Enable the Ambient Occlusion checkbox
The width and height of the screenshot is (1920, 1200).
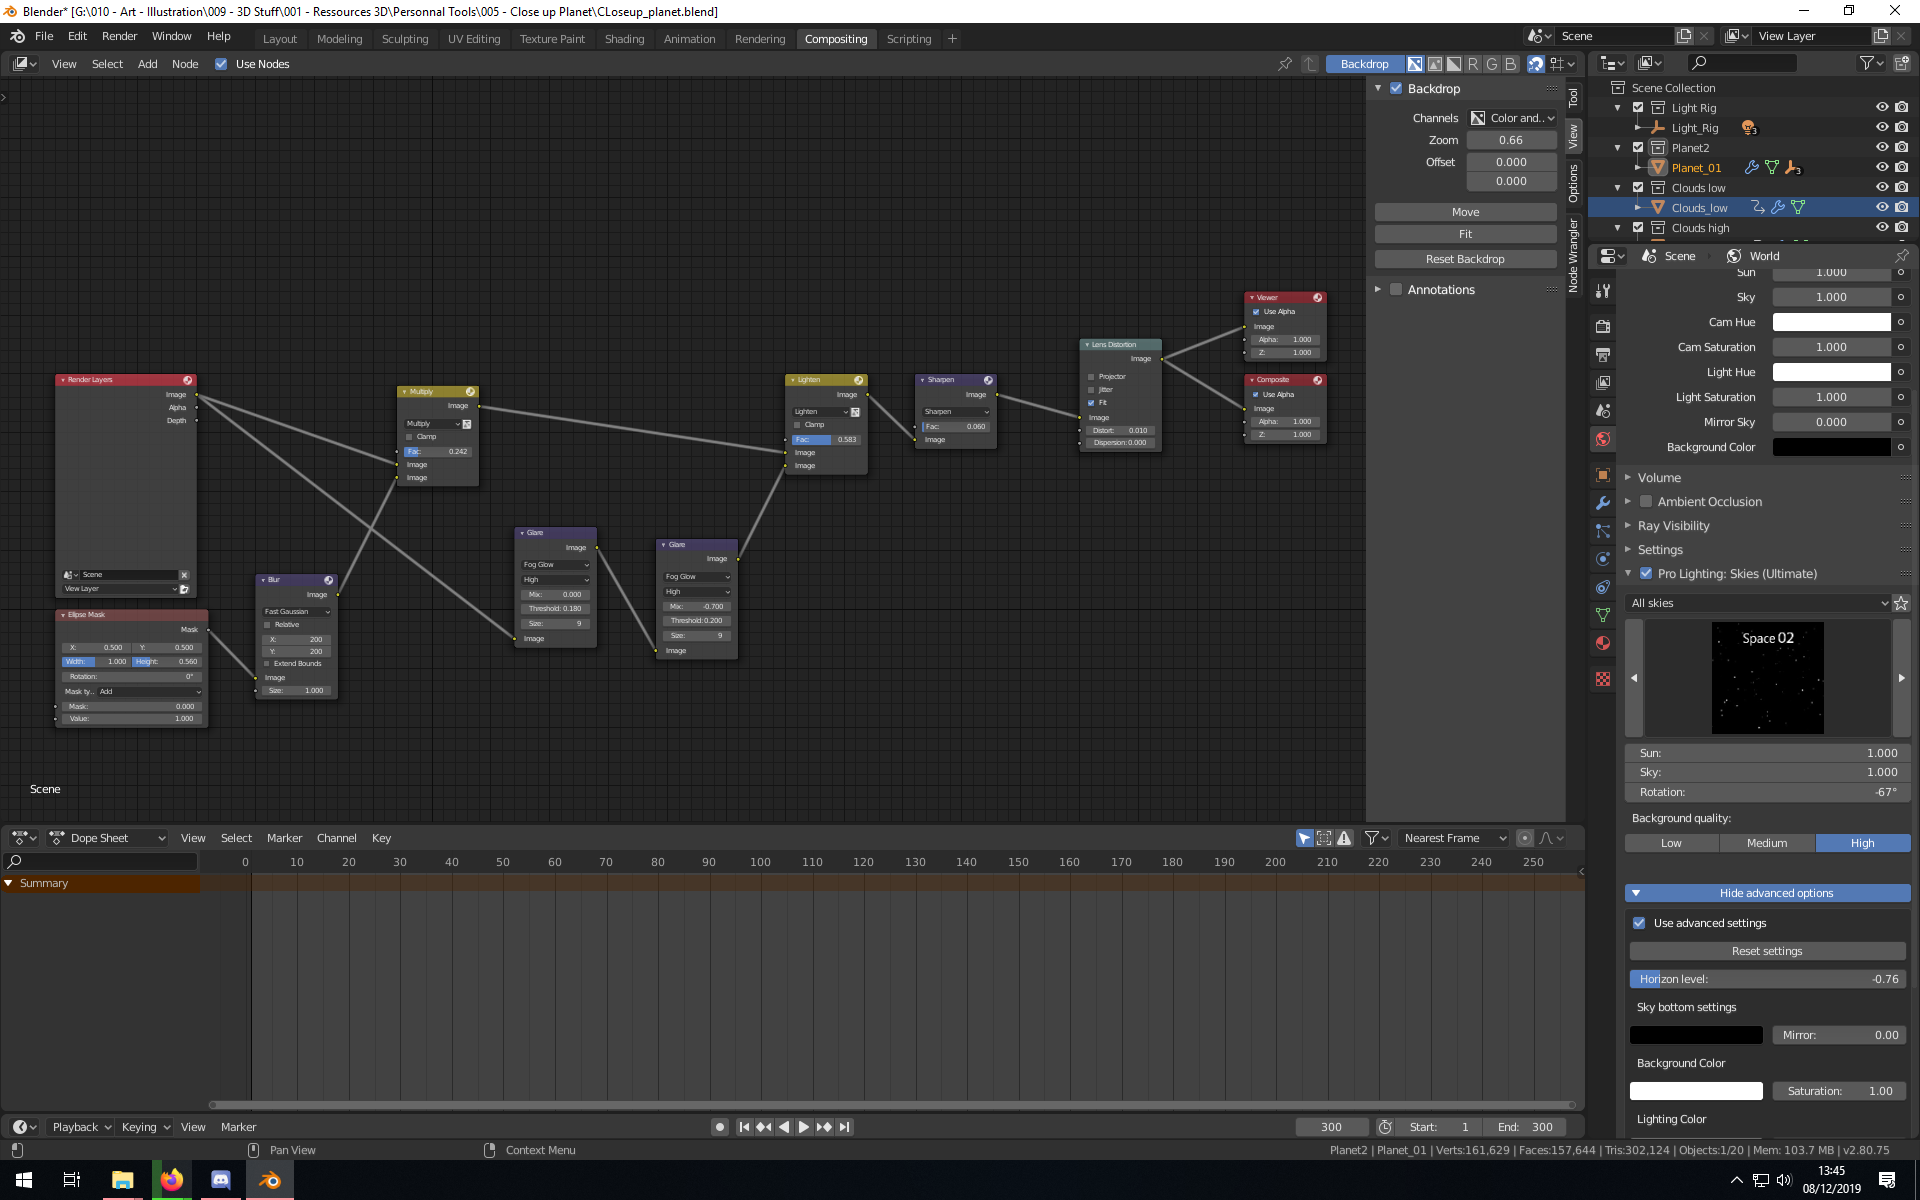click(x=1646, y=502)
